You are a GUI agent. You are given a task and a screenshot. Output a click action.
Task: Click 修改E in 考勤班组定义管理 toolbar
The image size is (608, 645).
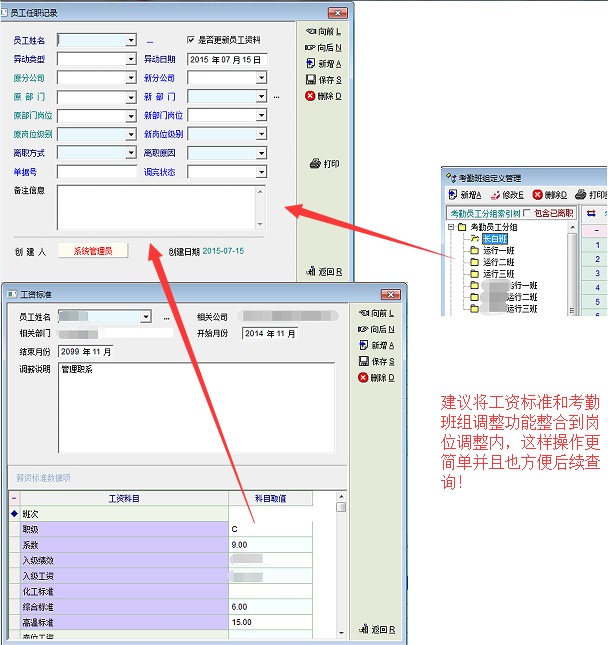511,195
